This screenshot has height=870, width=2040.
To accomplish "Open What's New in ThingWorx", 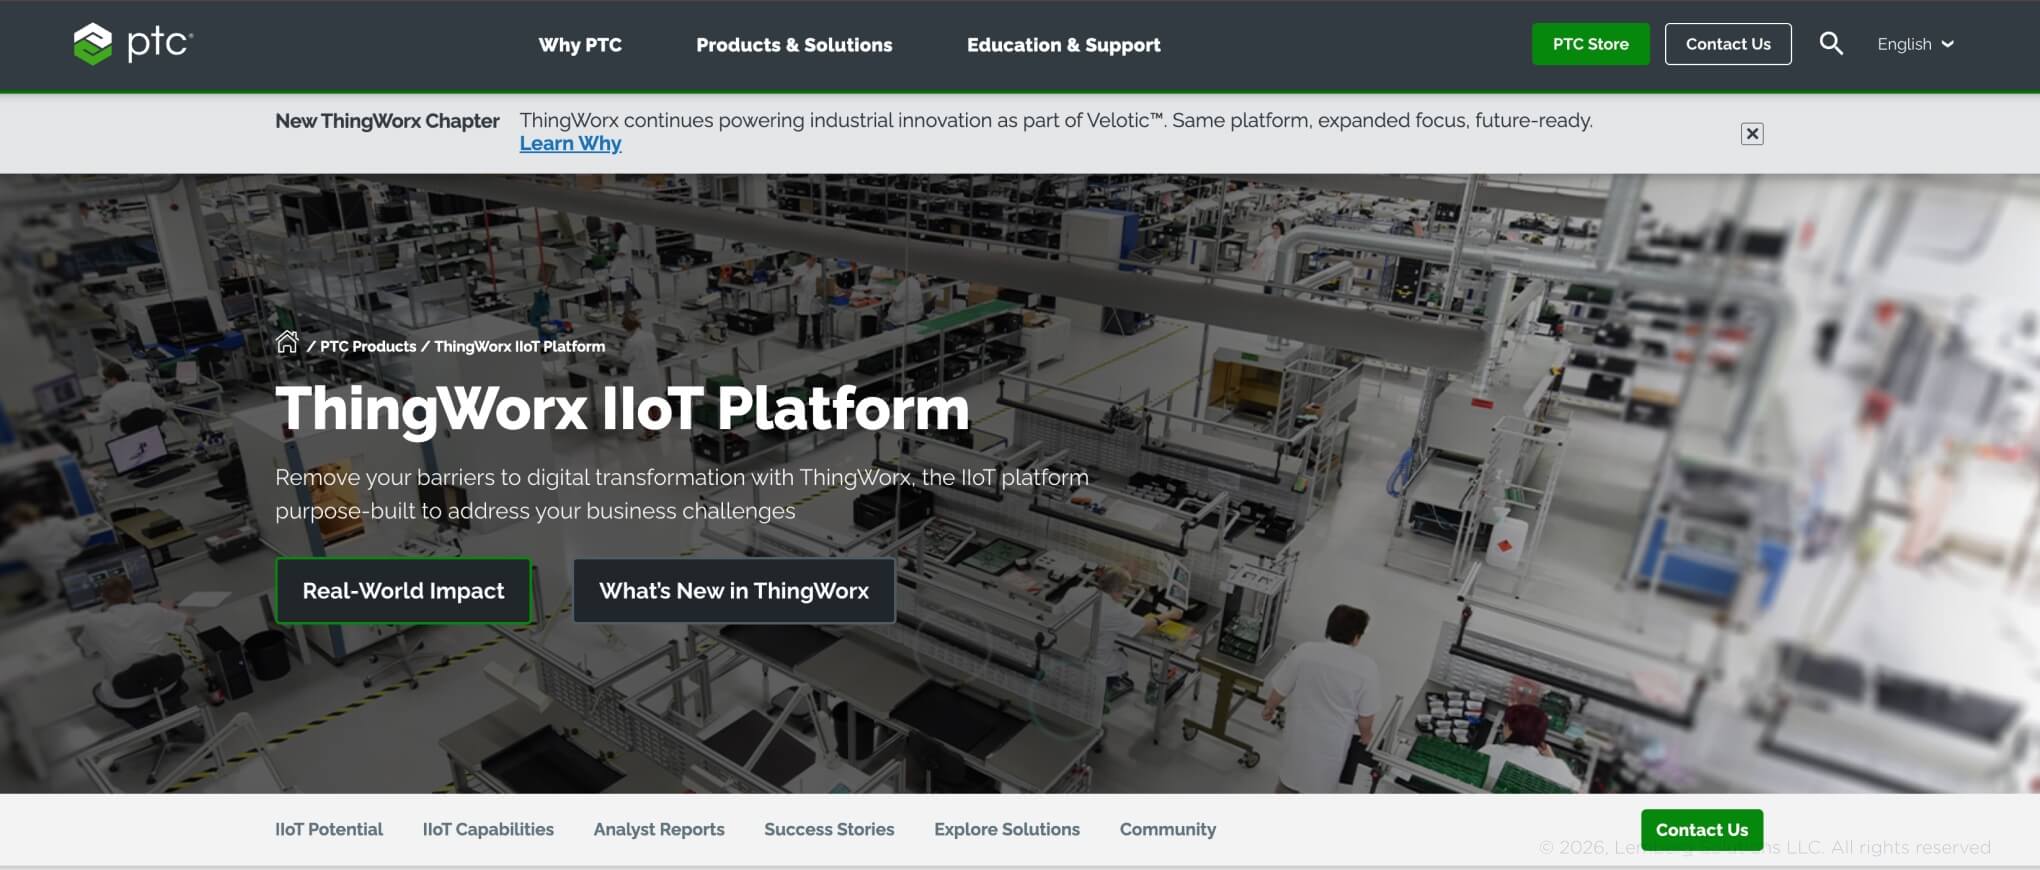I will (734, 591).
